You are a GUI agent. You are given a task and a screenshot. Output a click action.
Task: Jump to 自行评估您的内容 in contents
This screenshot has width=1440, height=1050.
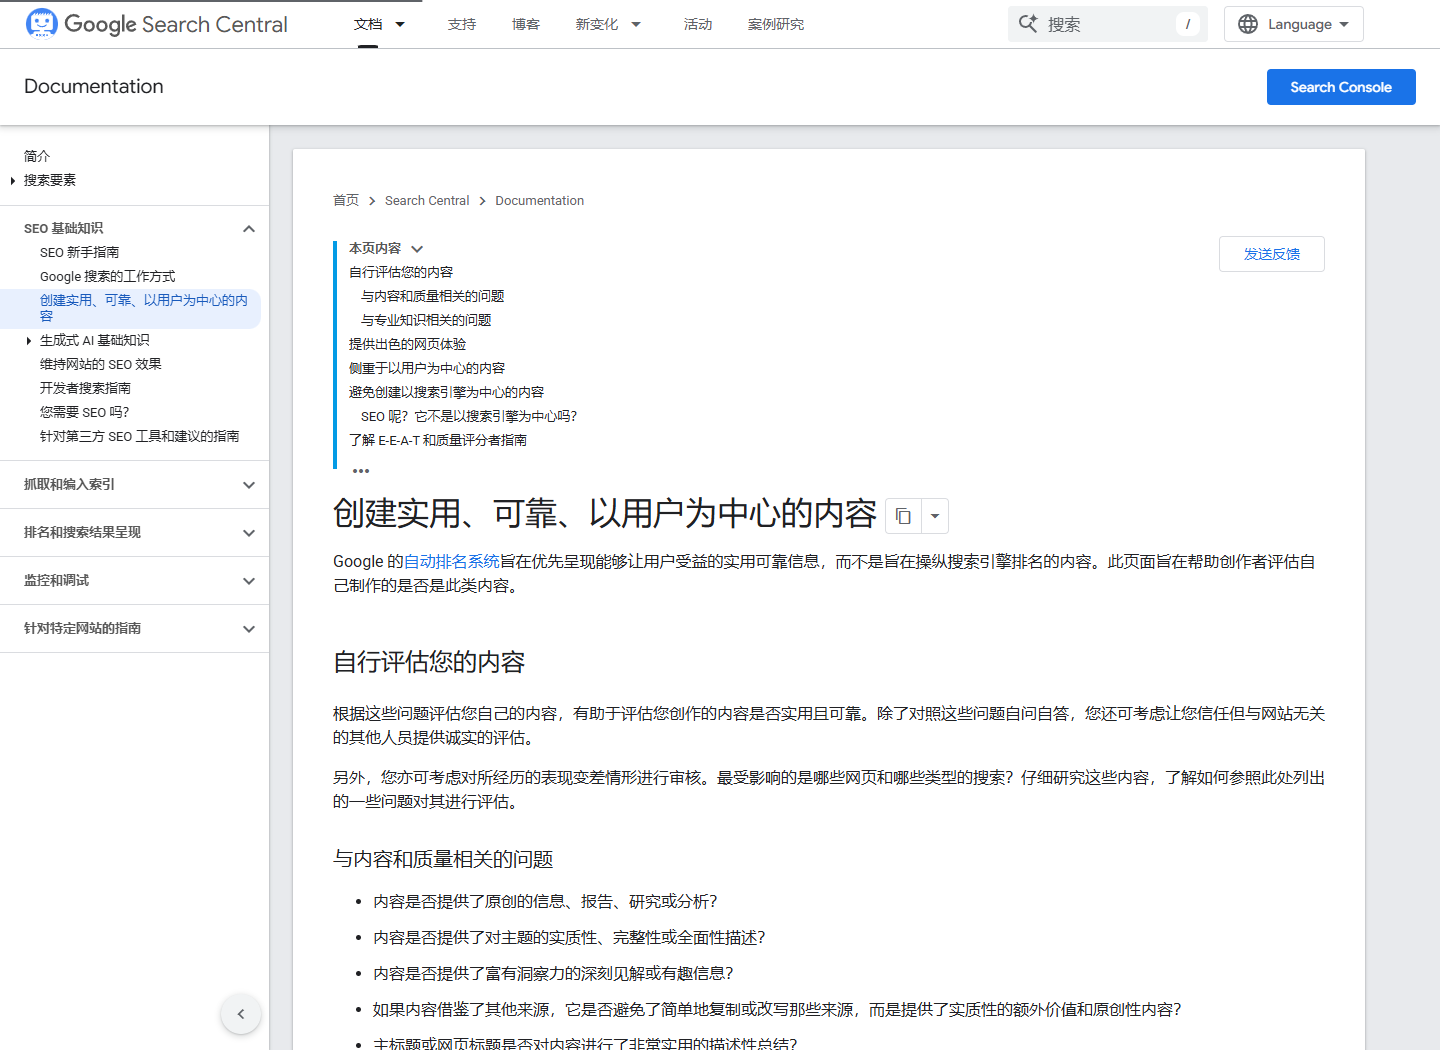click(x=401, y=273)
